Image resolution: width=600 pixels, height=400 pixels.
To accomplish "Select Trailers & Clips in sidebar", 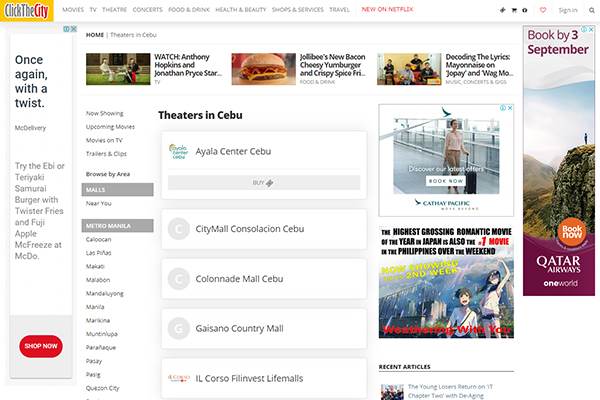I will [x=106, y=154].
